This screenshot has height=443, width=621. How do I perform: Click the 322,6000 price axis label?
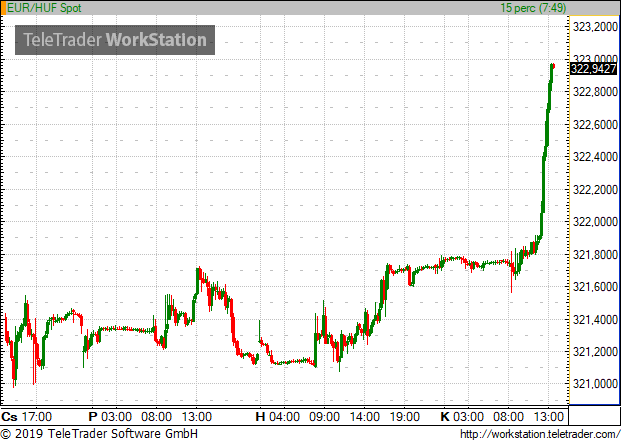(595, 125)
